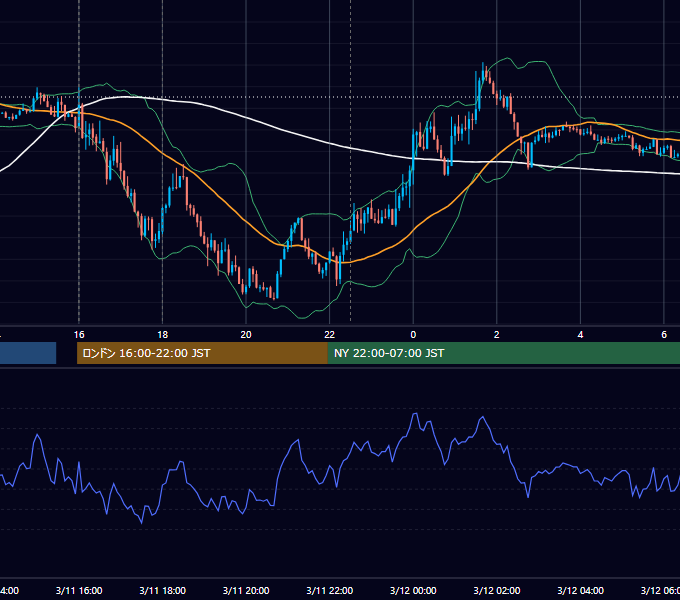
Task: Click the 4 hour label on the price chart axis
Action: point(580,335)
